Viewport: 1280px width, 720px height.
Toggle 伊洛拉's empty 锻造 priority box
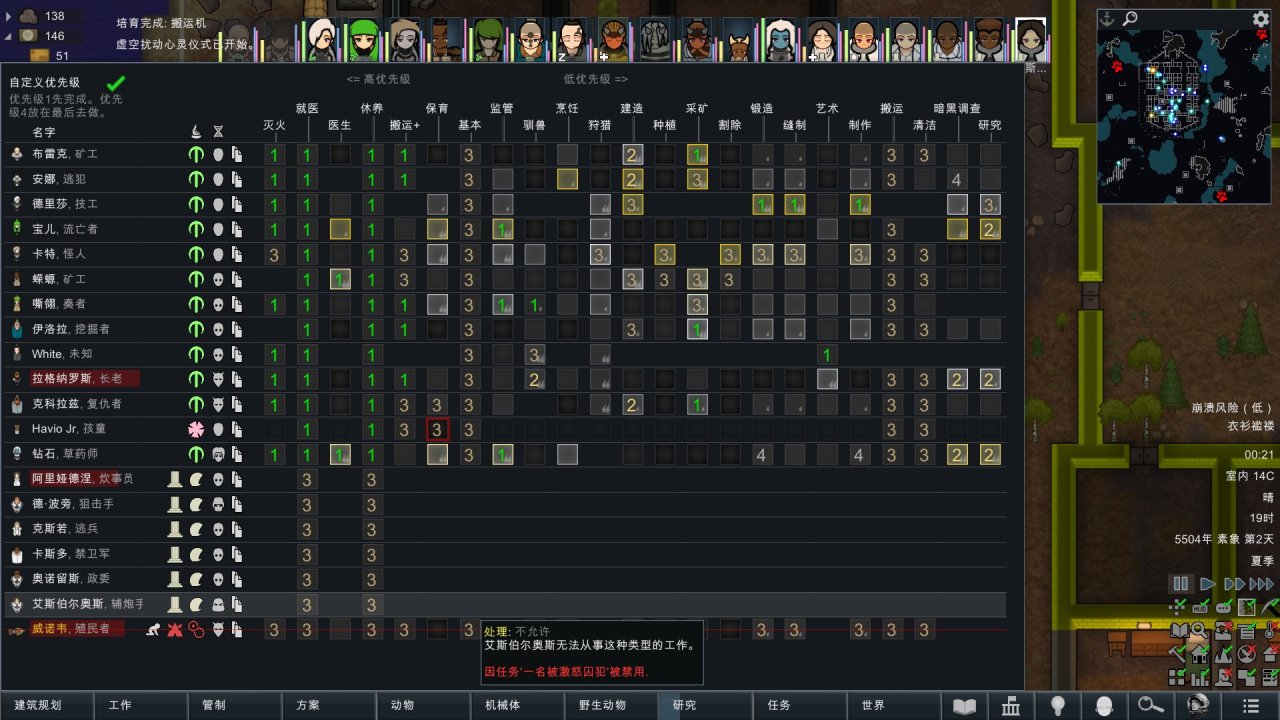click(762, 330)
